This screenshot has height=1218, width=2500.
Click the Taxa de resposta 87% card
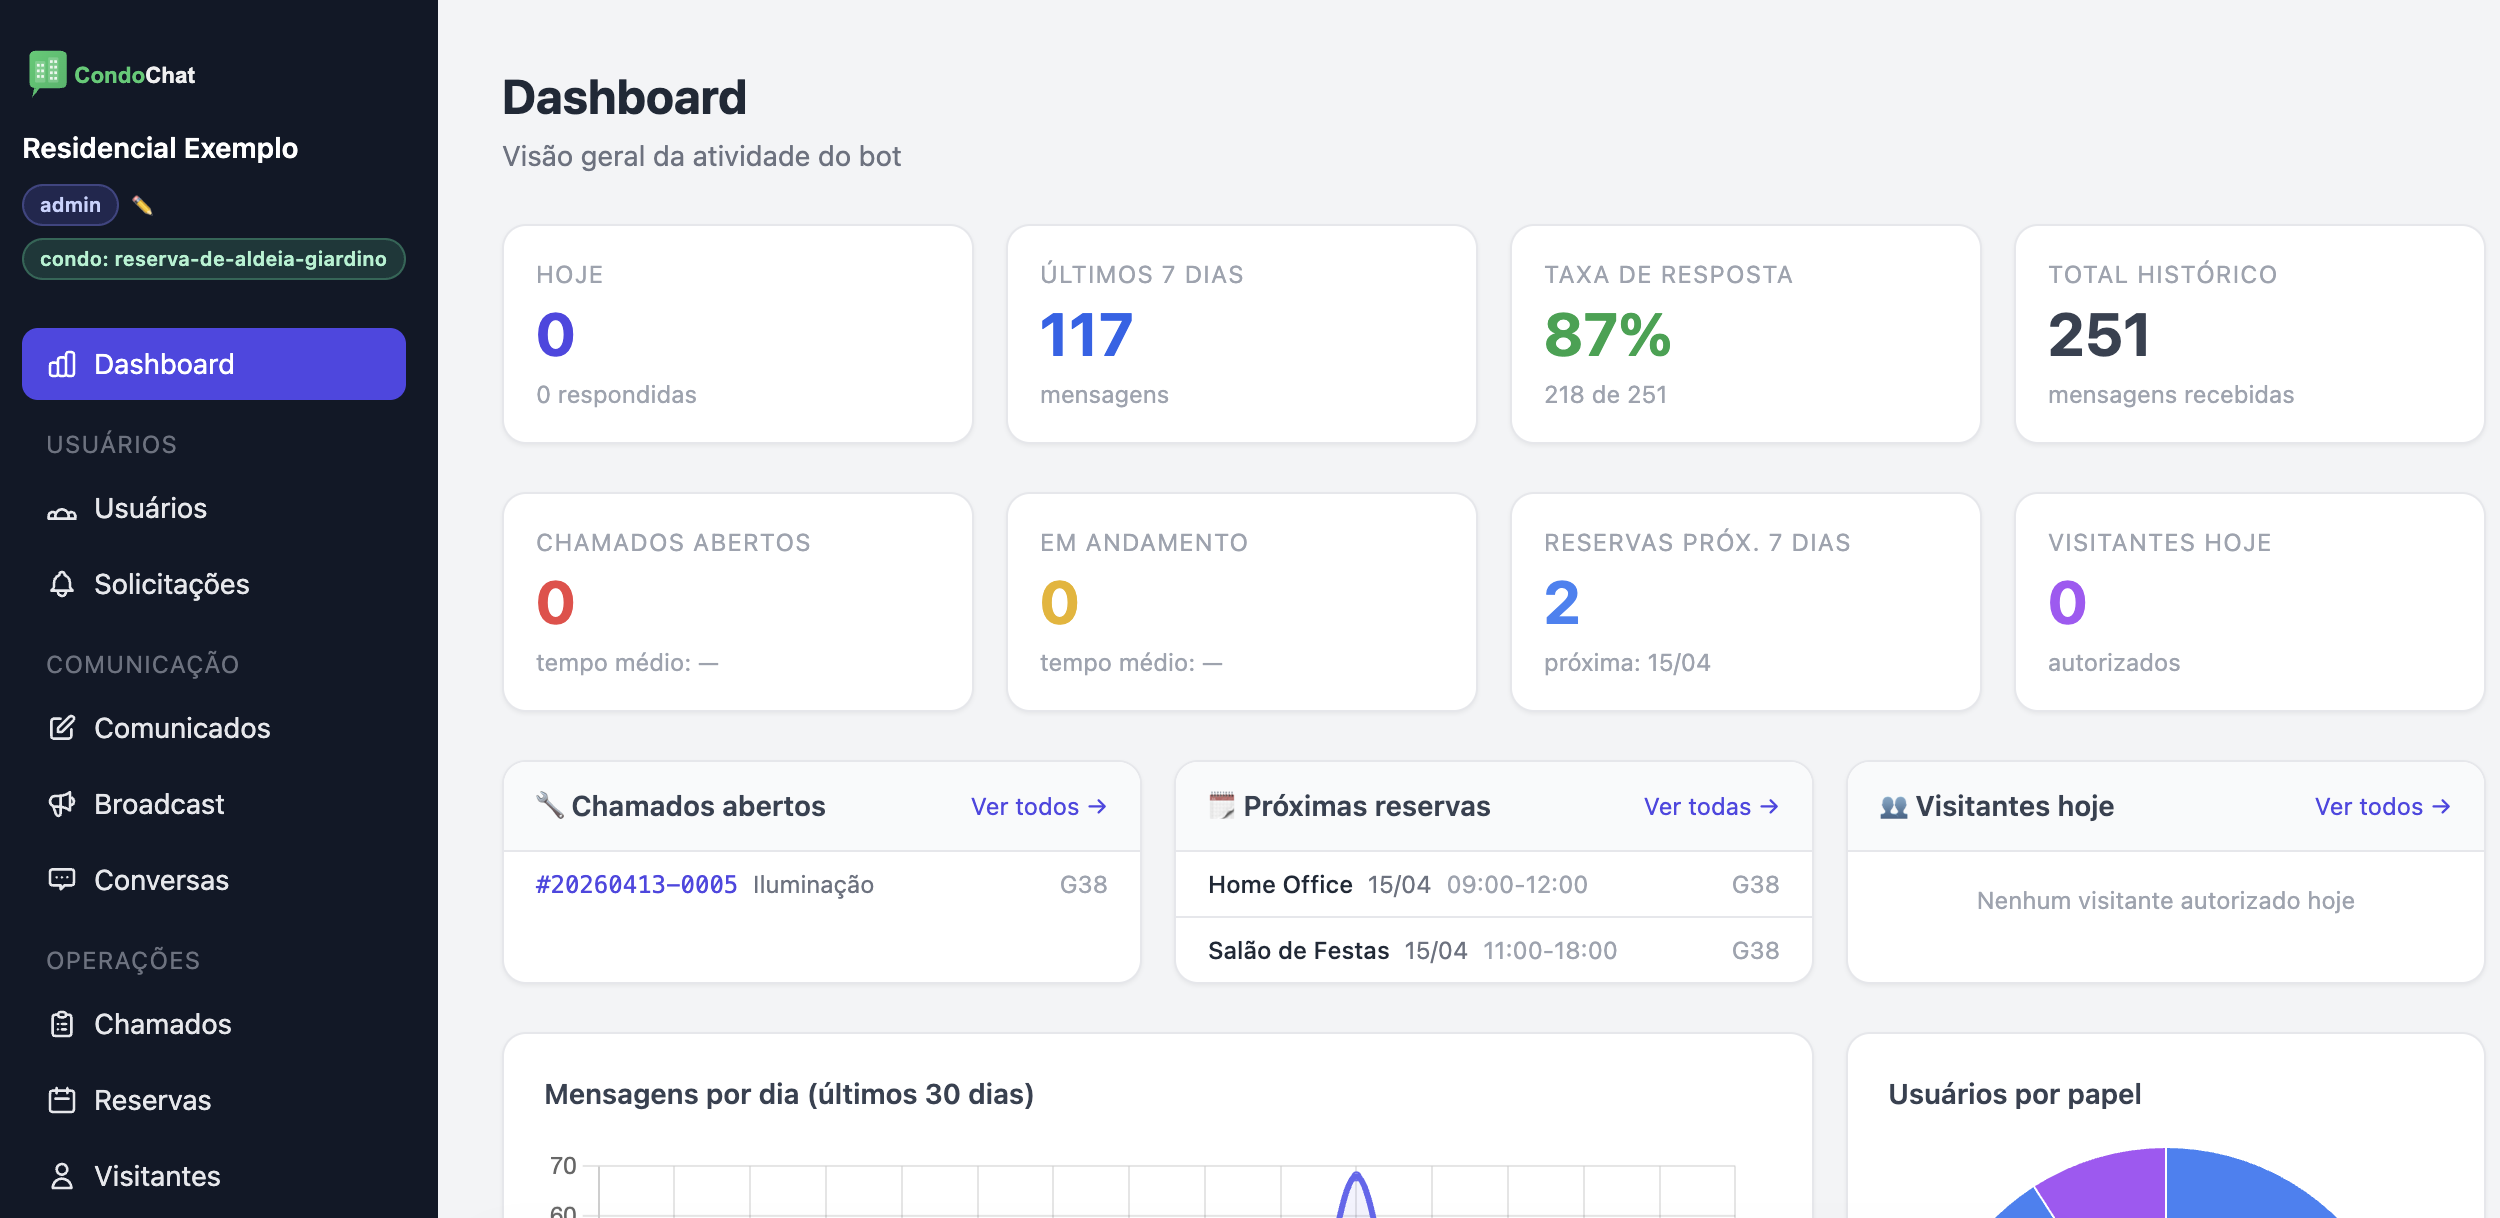click(x=1746, y=334)
